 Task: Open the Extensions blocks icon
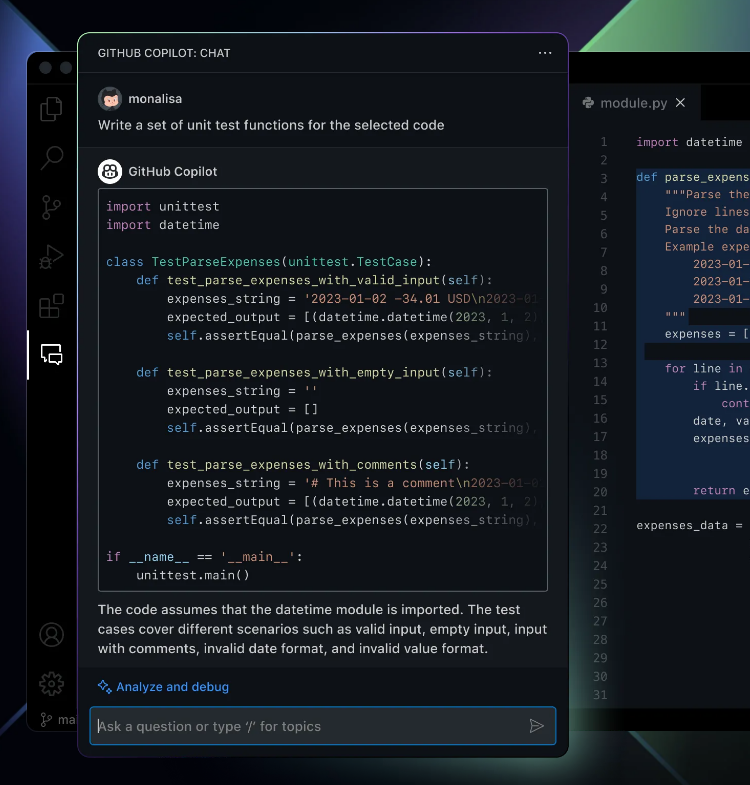coord(52,306)
